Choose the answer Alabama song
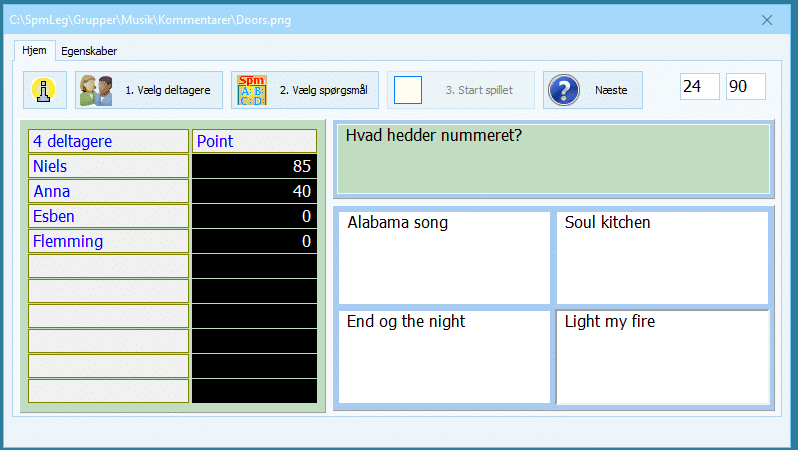 click(x=444, y=257)
